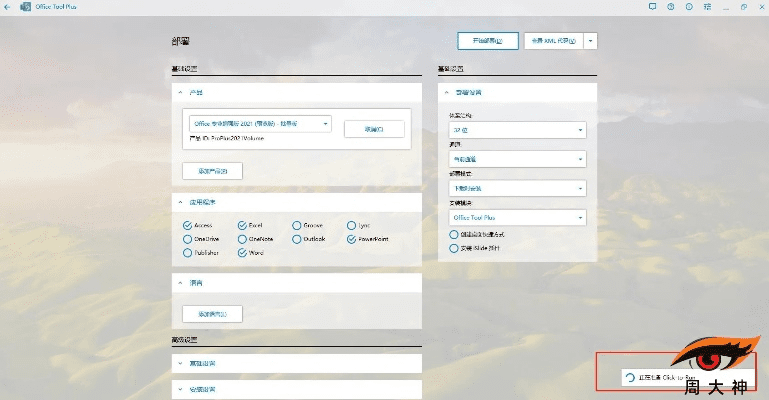The width and height of the screenshot is (769, 400).
Task: Click the dropdown arrow beside the XML button
Action: (x=590, y=41)
